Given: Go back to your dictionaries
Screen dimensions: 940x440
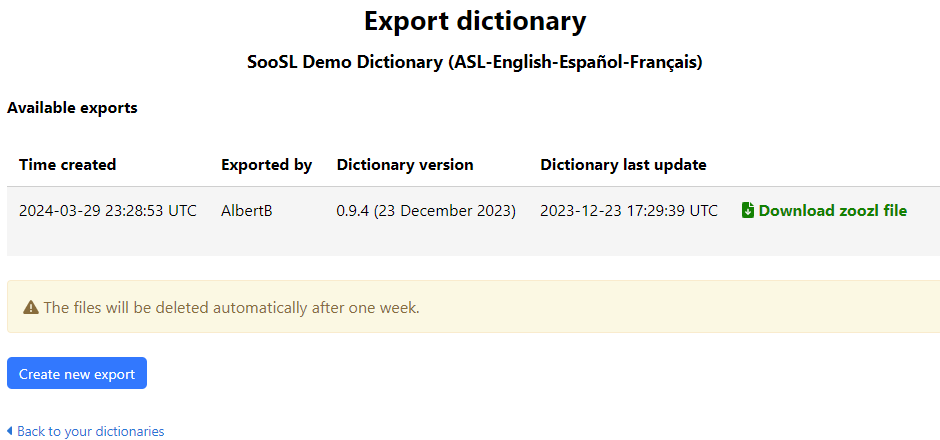Looking at the screenshot, I should coord(90,431).
